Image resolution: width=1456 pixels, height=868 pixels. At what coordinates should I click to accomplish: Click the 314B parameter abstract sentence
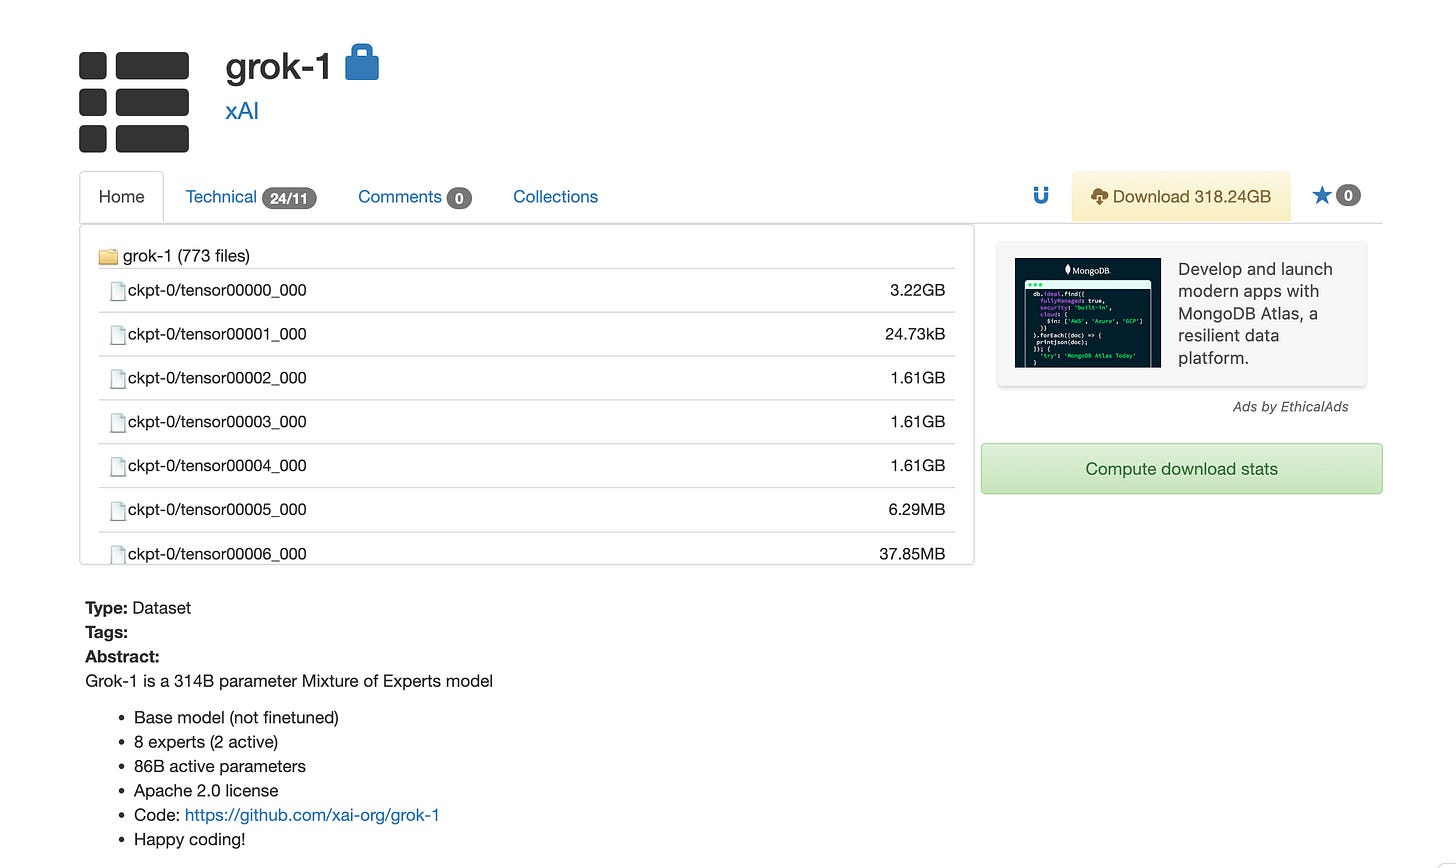click(289, 681)
